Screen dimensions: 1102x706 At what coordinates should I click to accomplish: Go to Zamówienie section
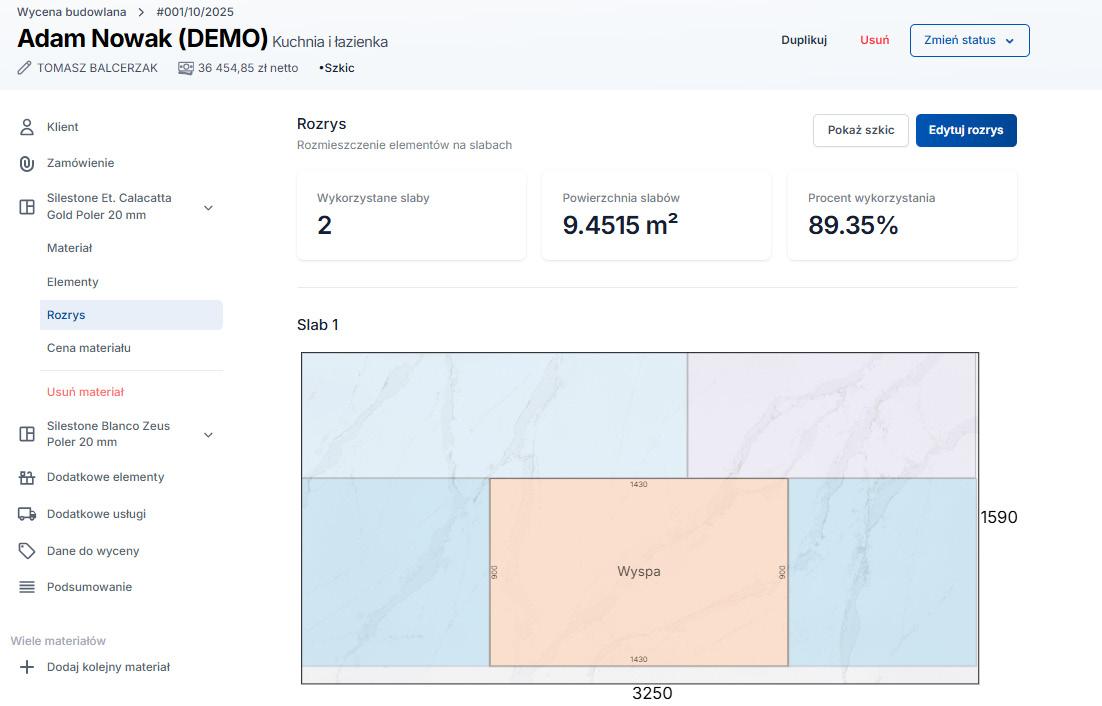tap(80, 163)
